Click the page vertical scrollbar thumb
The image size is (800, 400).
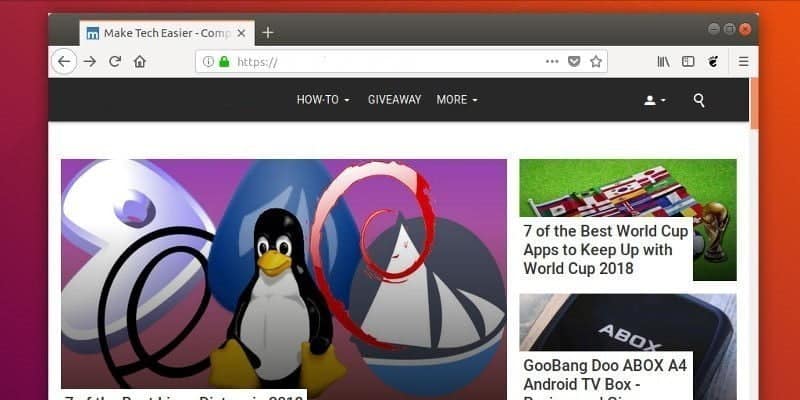[x=754, y=104]
